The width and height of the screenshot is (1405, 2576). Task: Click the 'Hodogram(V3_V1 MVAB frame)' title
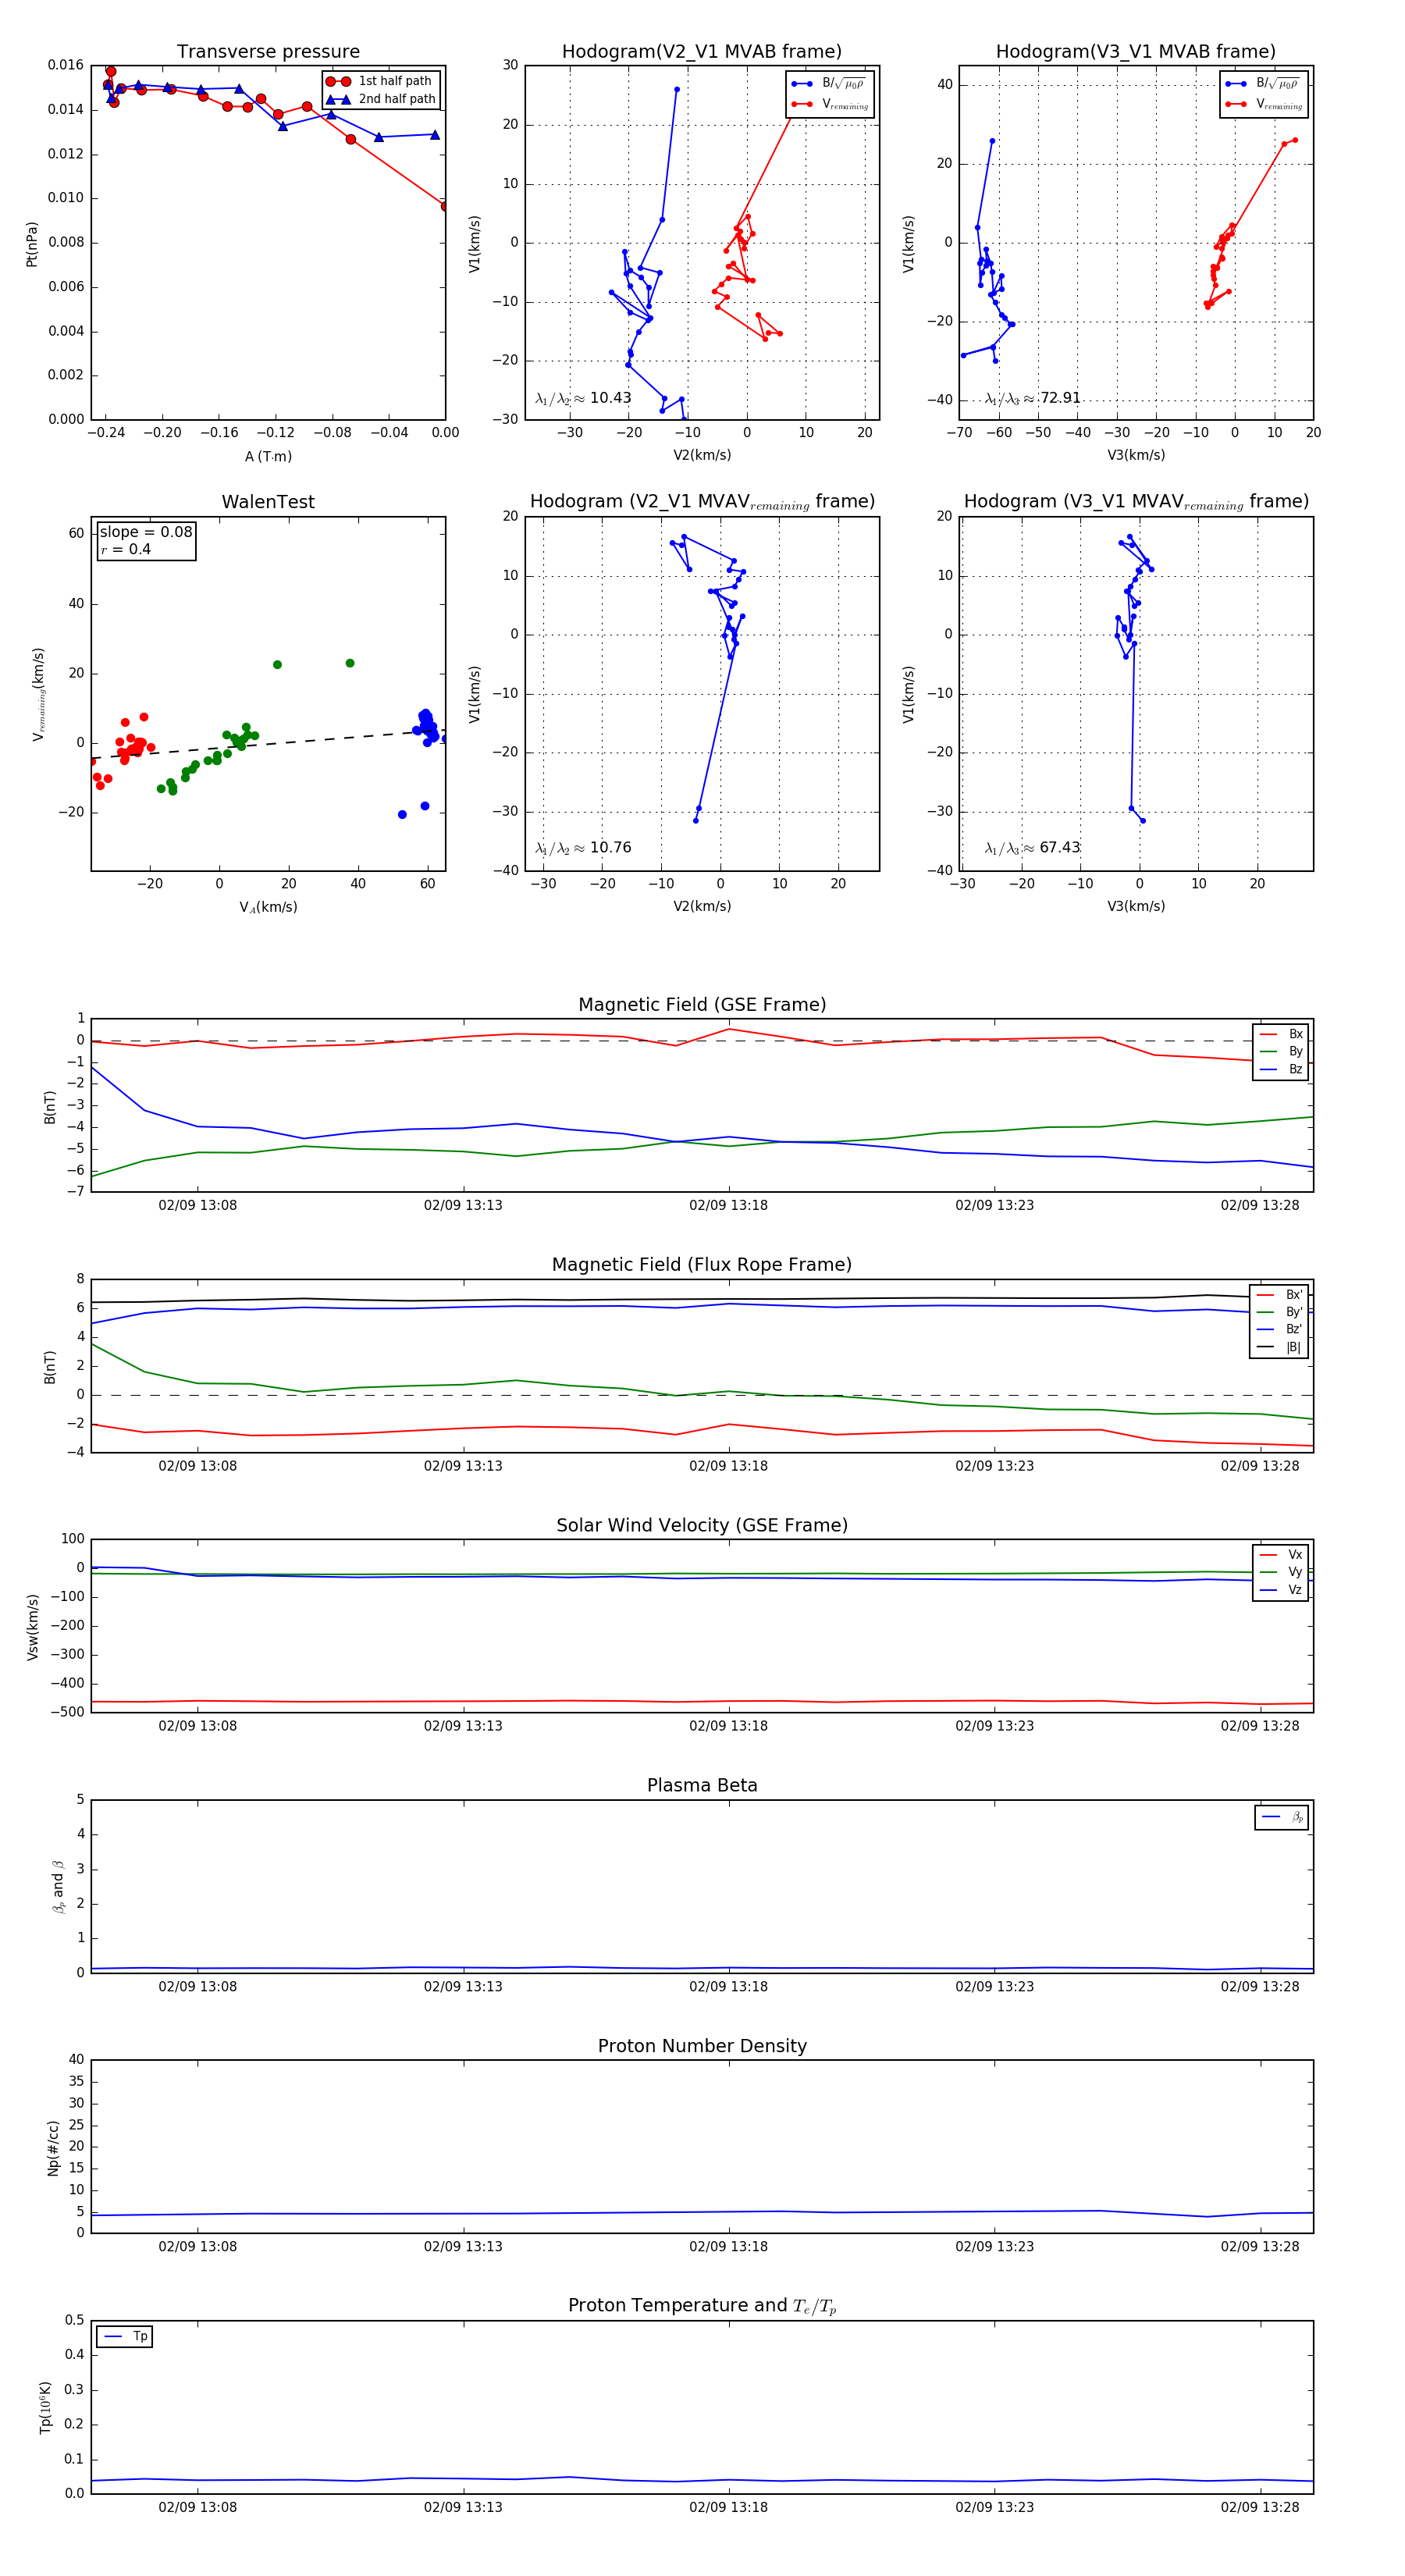coord(1136,52)
